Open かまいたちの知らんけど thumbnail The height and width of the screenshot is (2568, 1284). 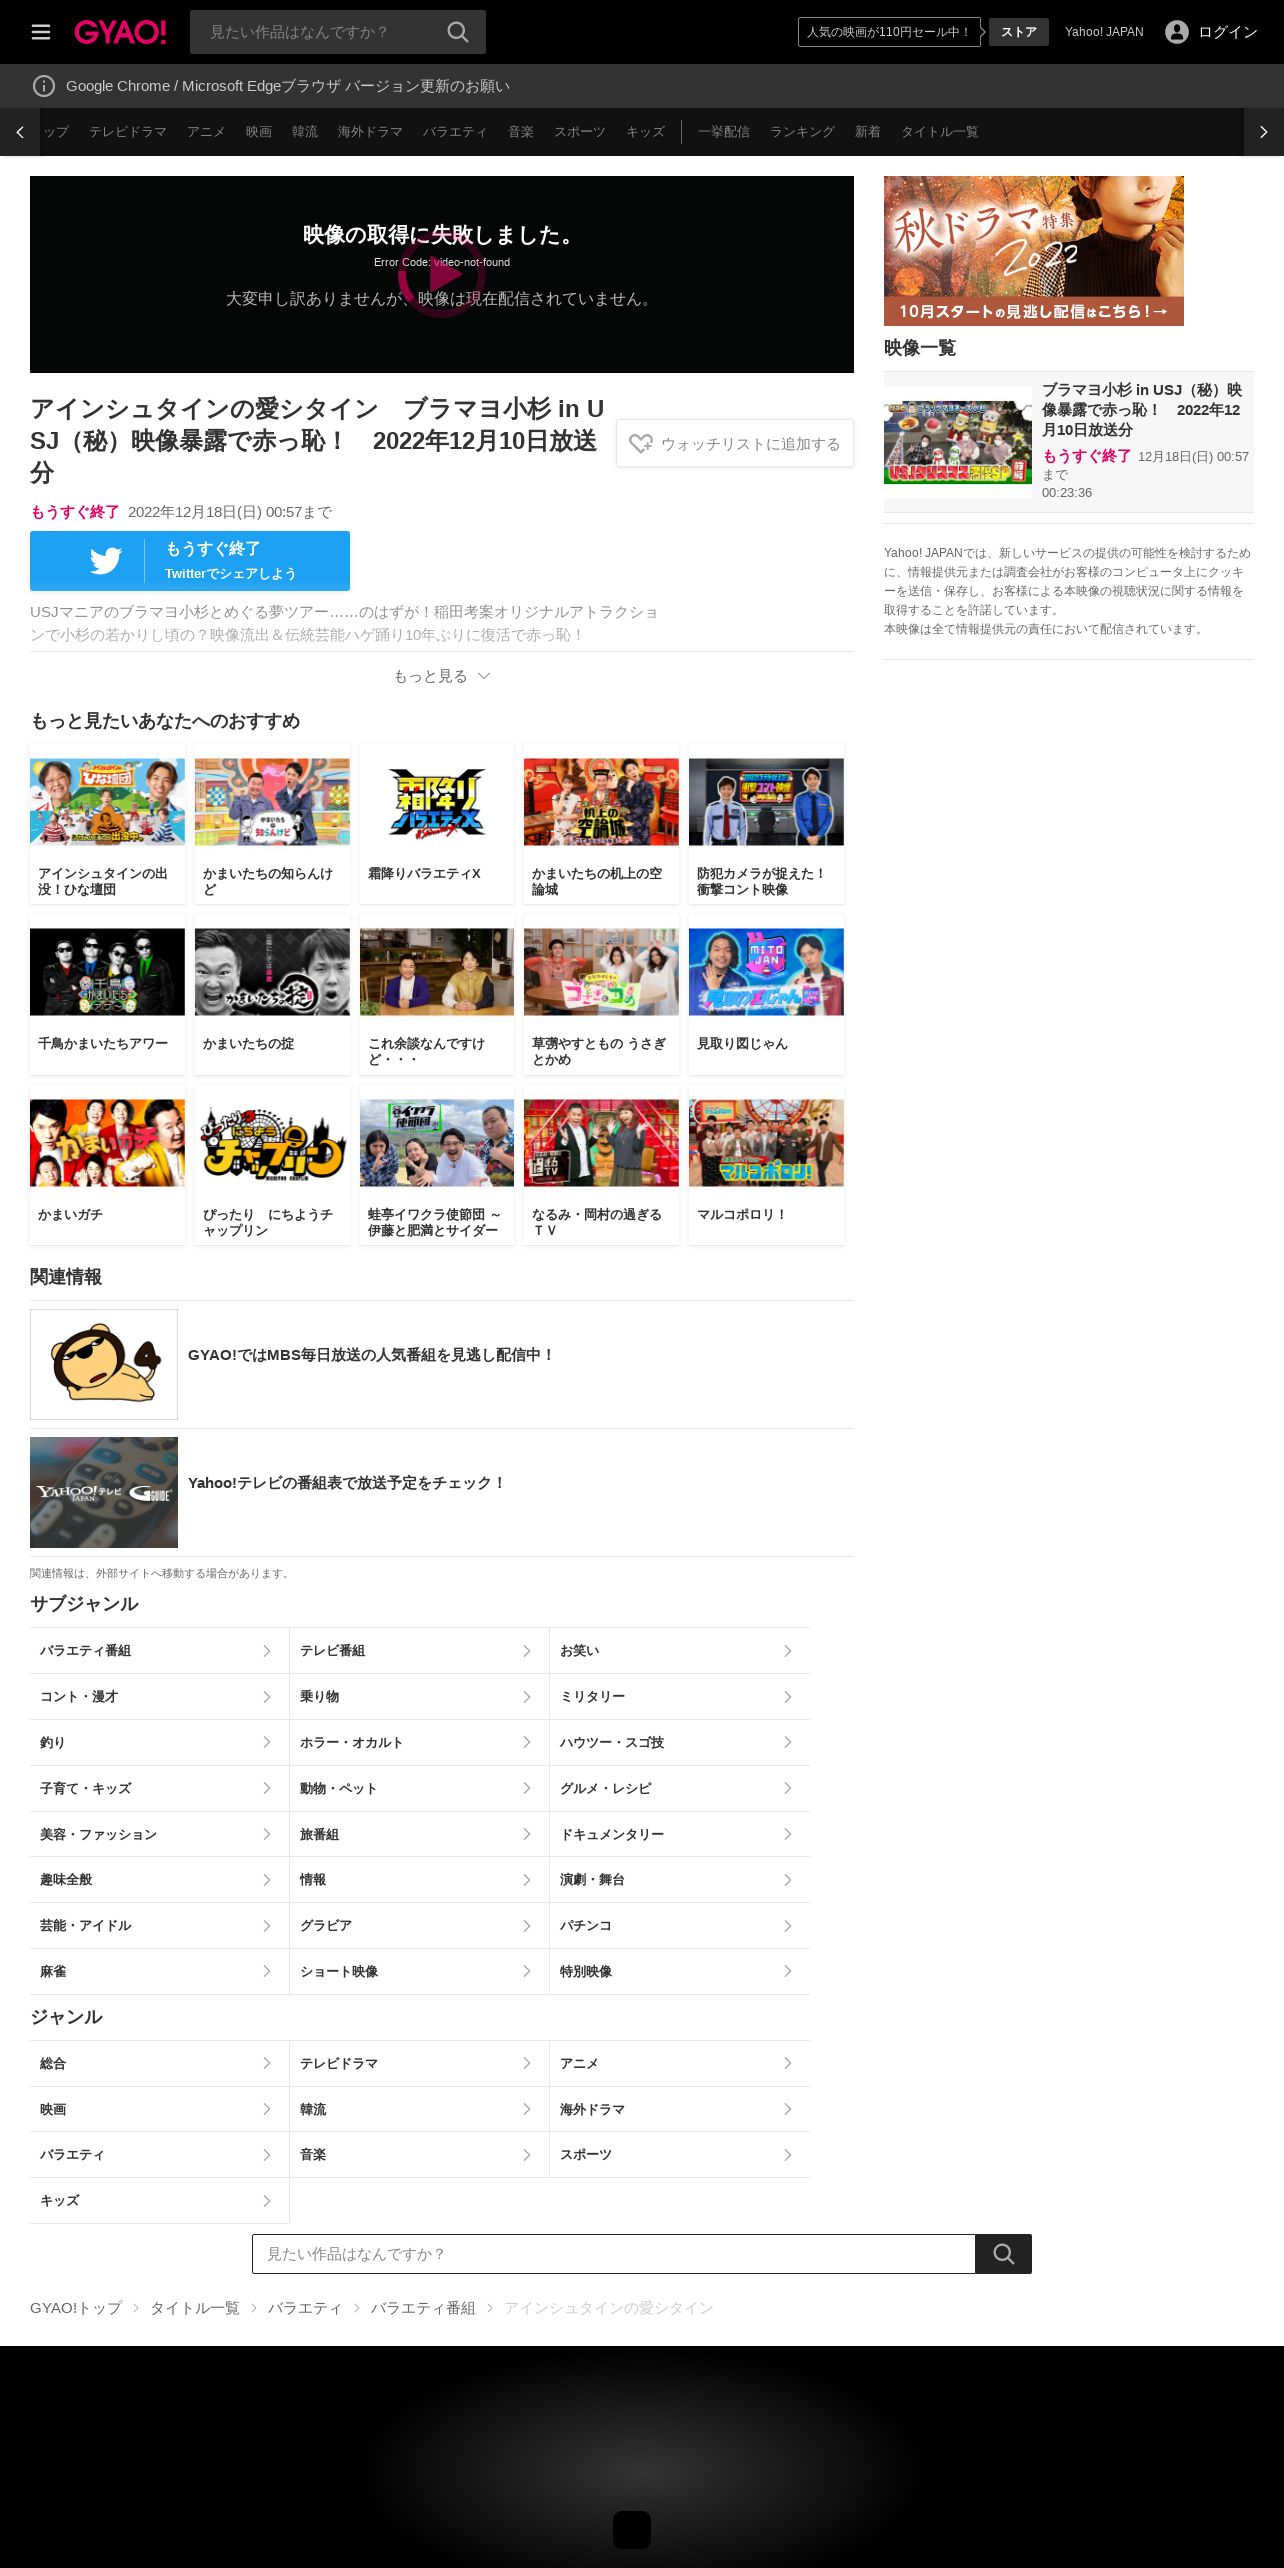(x=272, y=802)
